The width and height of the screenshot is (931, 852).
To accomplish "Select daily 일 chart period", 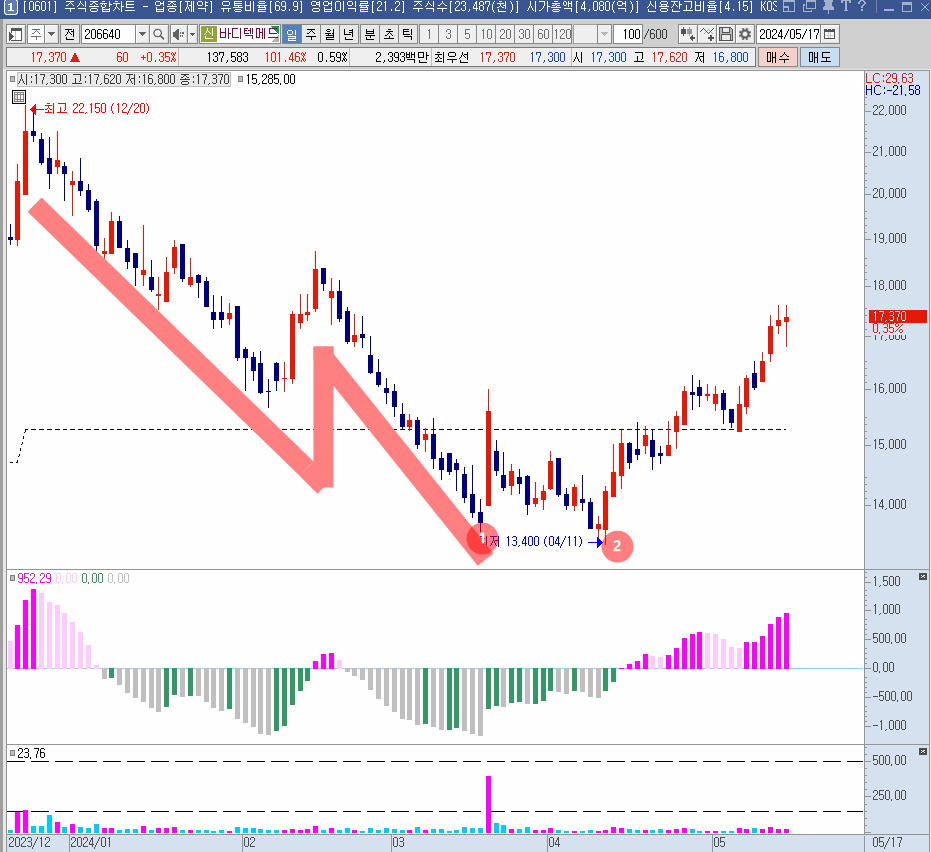I will tap(292, 34).
